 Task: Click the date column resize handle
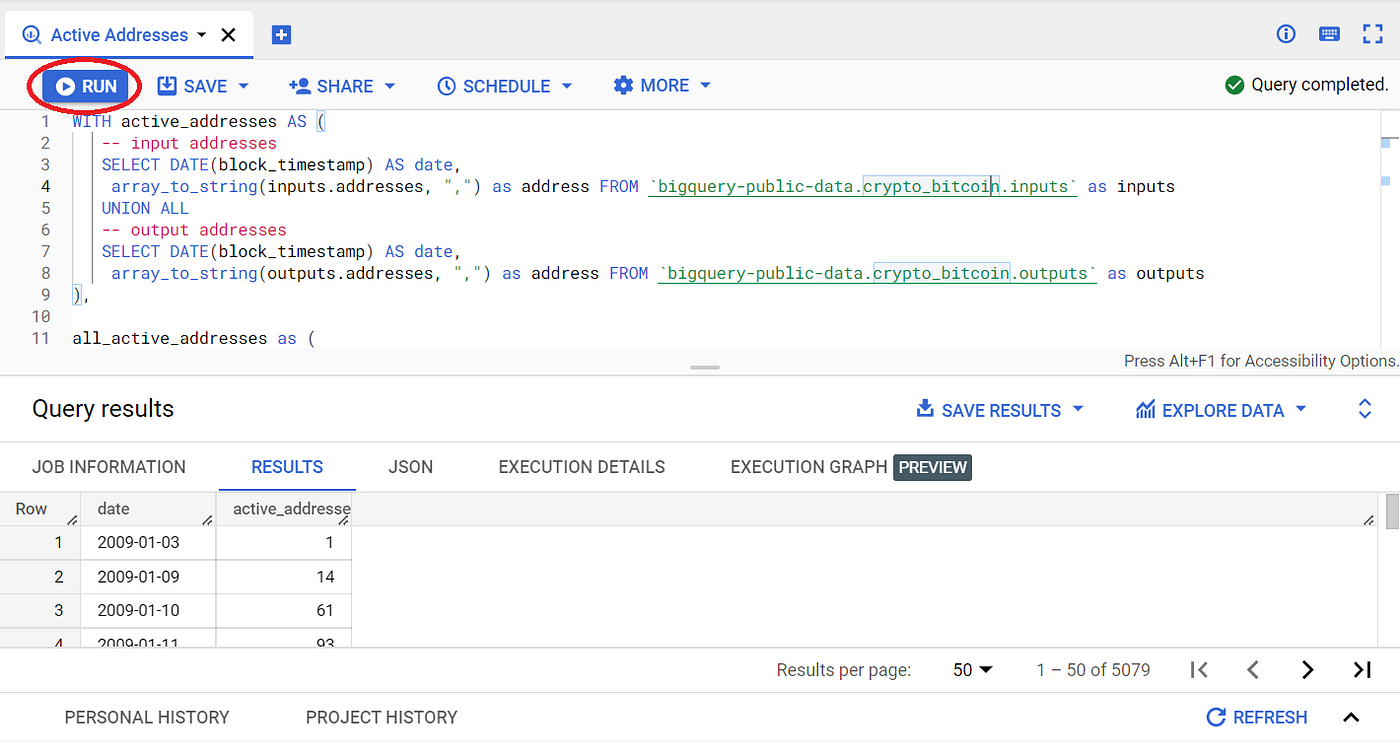209,519
